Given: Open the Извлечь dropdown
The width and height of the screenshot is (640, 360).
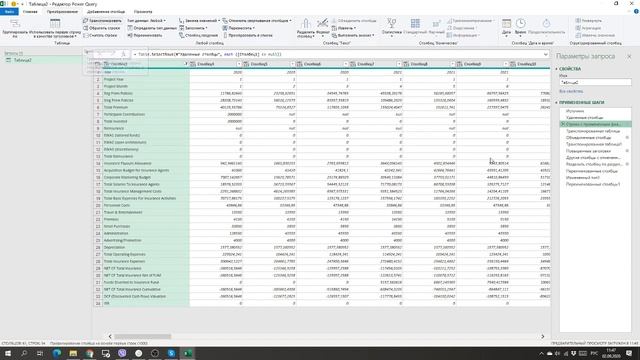Looking at the screenshot, I should tap(344, 28).
